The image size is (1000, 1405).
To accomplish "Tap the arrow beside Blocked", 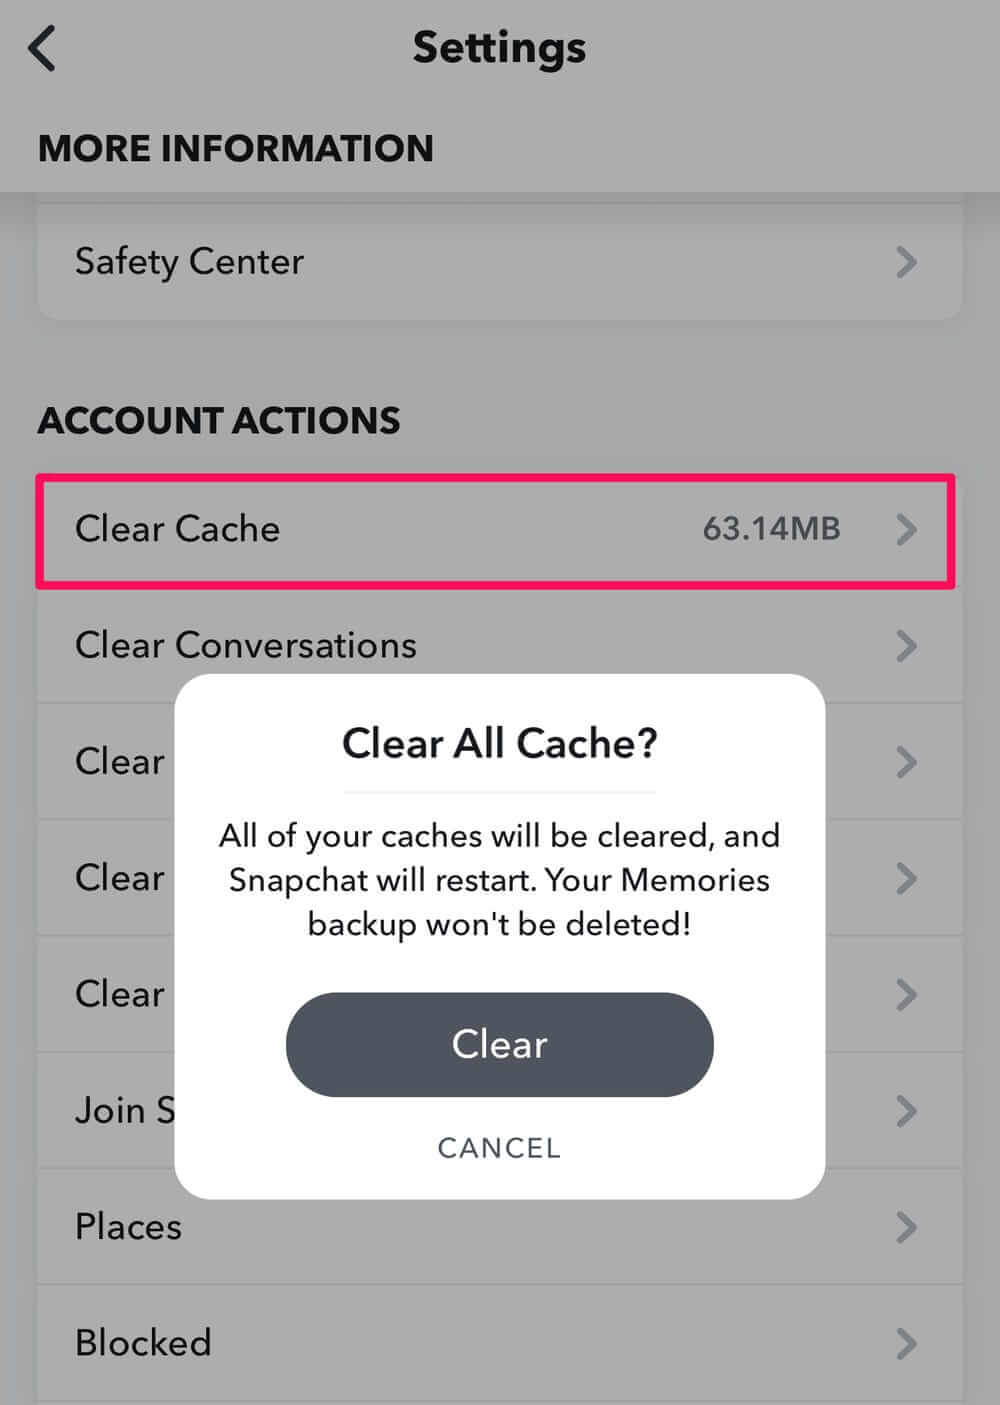I will (x=906, y=1343).
